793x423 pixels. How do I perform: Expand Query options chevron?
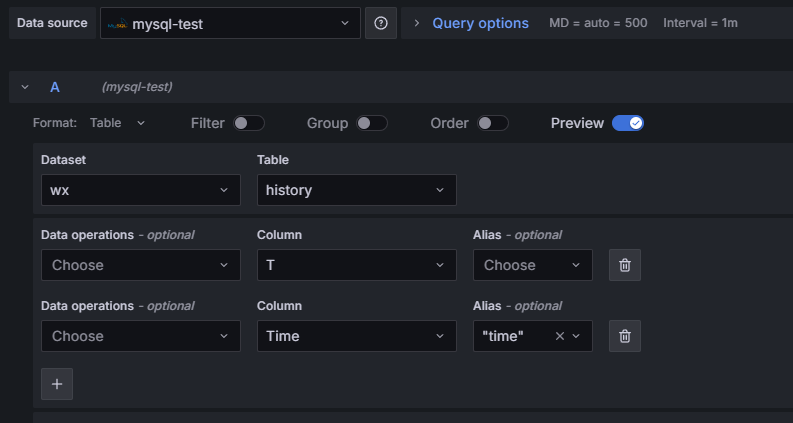[417, 23]
